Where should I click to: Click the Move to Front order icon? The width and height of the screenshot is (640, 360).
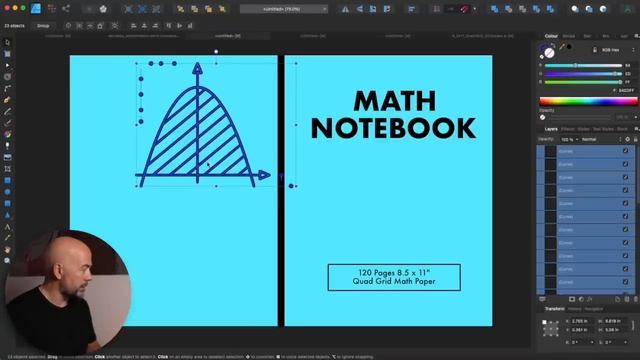(222, 9)
